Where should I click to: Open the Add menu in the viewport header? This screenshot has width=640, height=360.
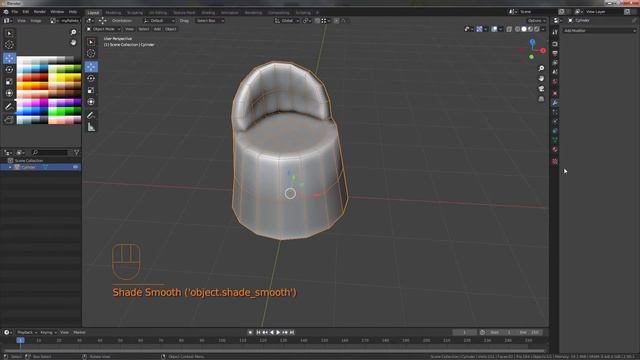tap(157, 29)
